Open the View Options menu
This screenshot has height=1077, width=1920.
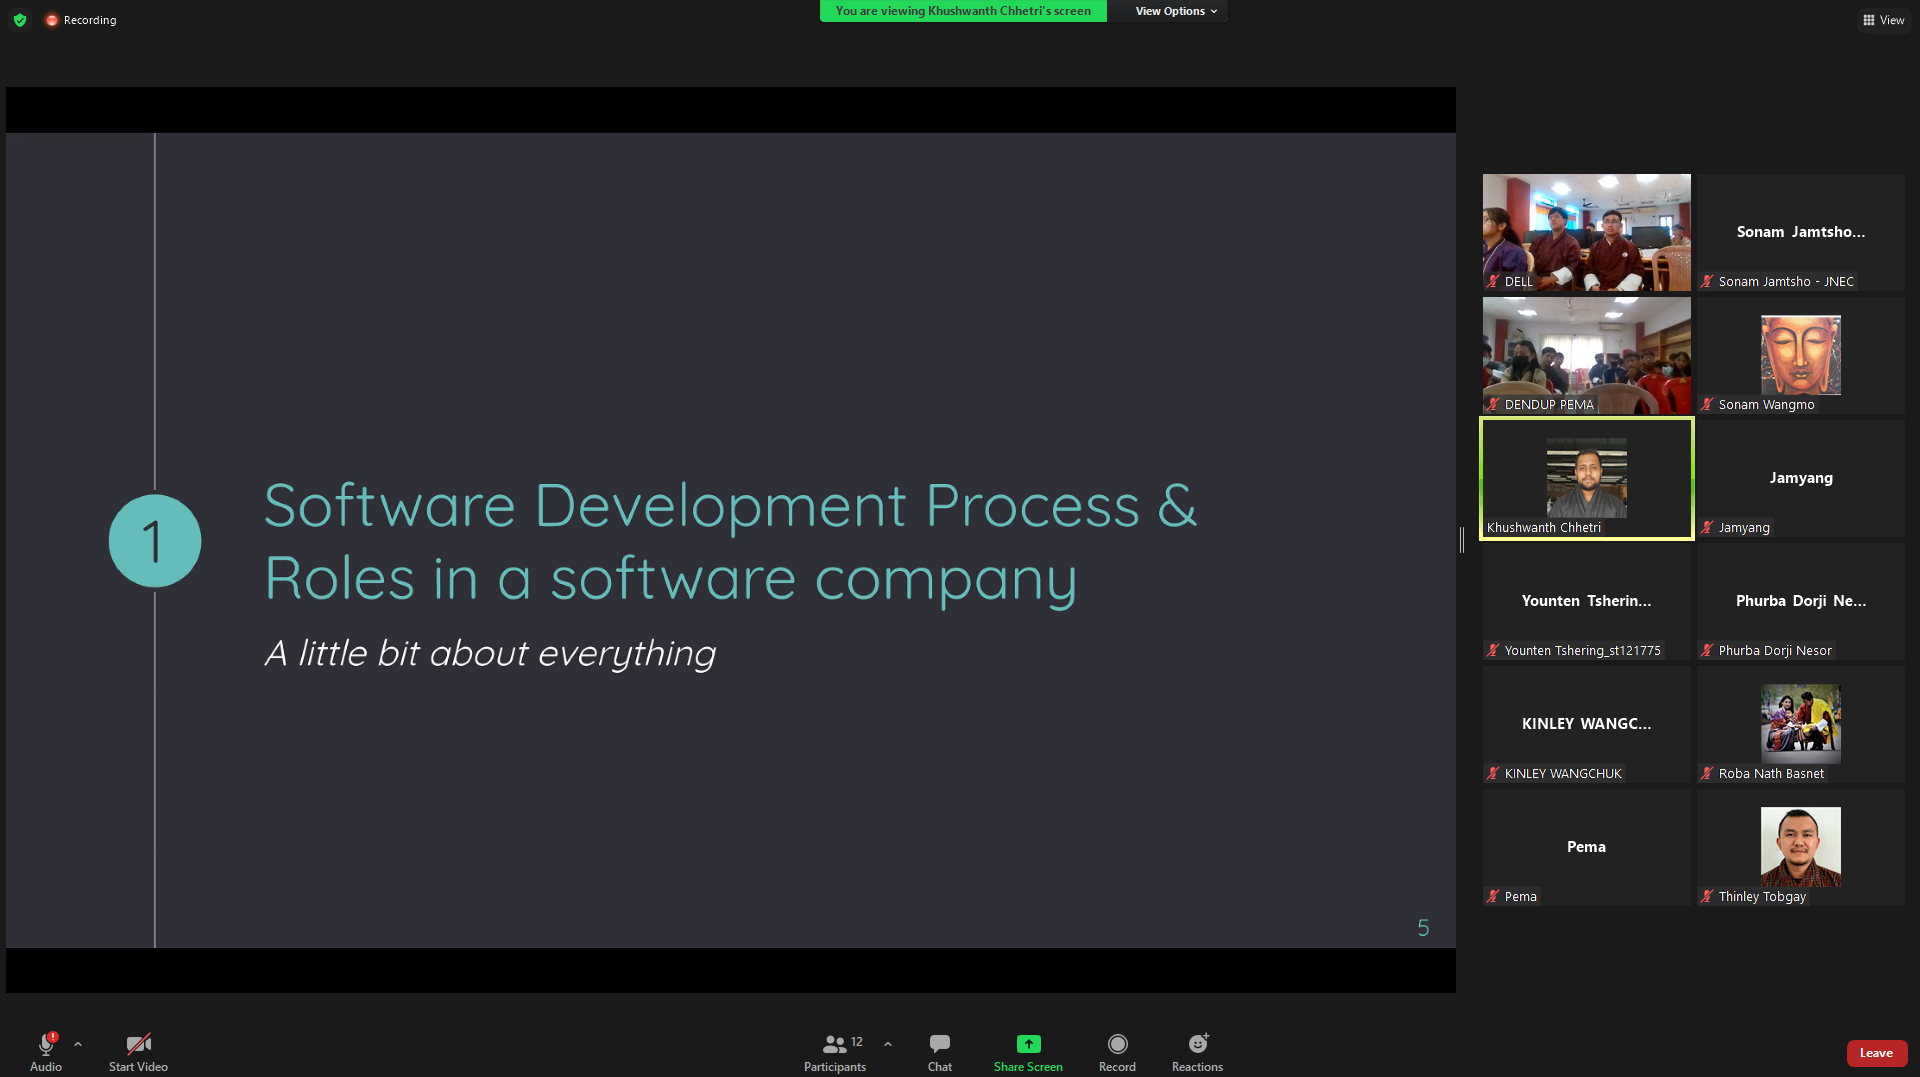coord(1174,11)
